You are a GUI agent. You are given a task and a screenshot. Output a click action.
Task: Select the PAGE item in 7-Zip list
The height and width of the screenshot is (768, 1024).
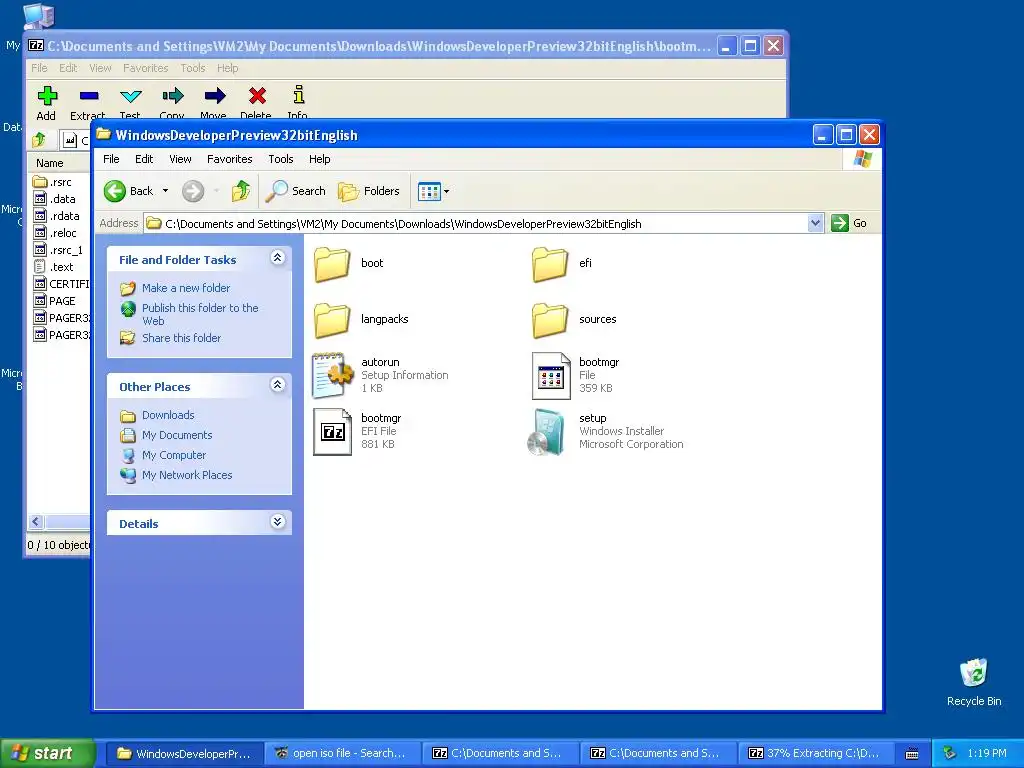(x=54, y=301)
